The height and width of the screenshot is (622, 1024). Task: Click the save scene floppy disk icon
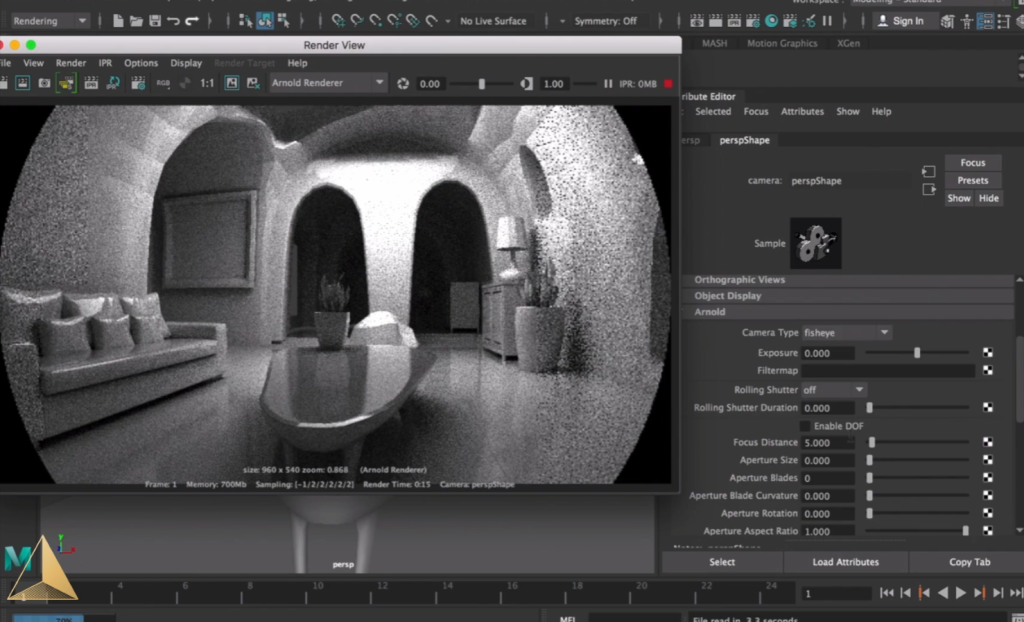(x=154, y=21)
